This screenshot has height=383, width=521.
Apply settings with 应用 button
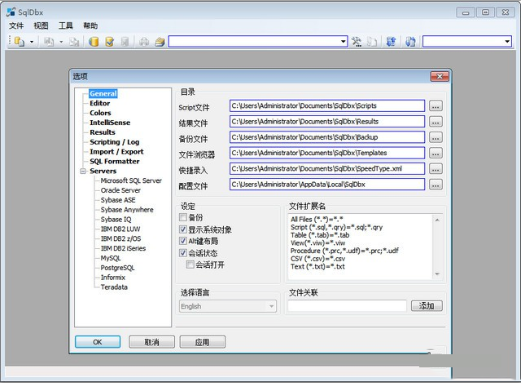click(202, 342)
